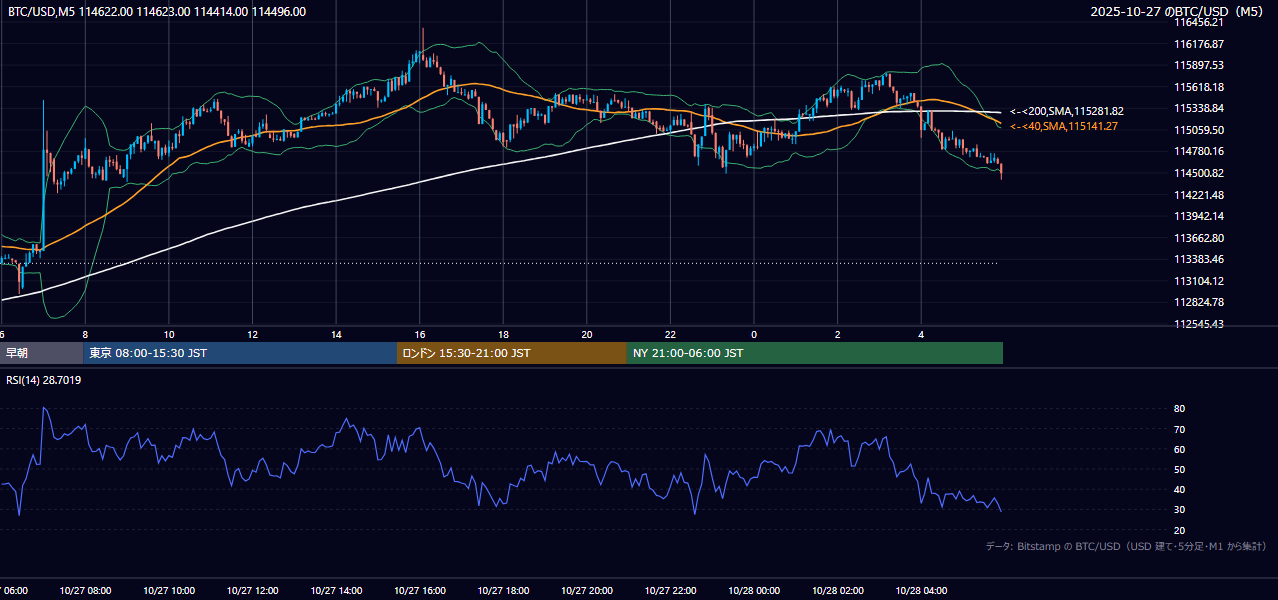Click price axis value 113662.80
The width and height of the screenshot is (1278, 600).
pos(1199,238)
